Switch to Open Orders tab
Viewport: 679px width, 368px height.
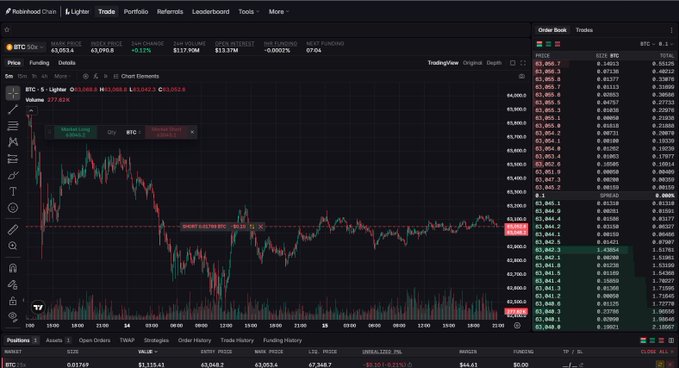click(x=94, y=340)
